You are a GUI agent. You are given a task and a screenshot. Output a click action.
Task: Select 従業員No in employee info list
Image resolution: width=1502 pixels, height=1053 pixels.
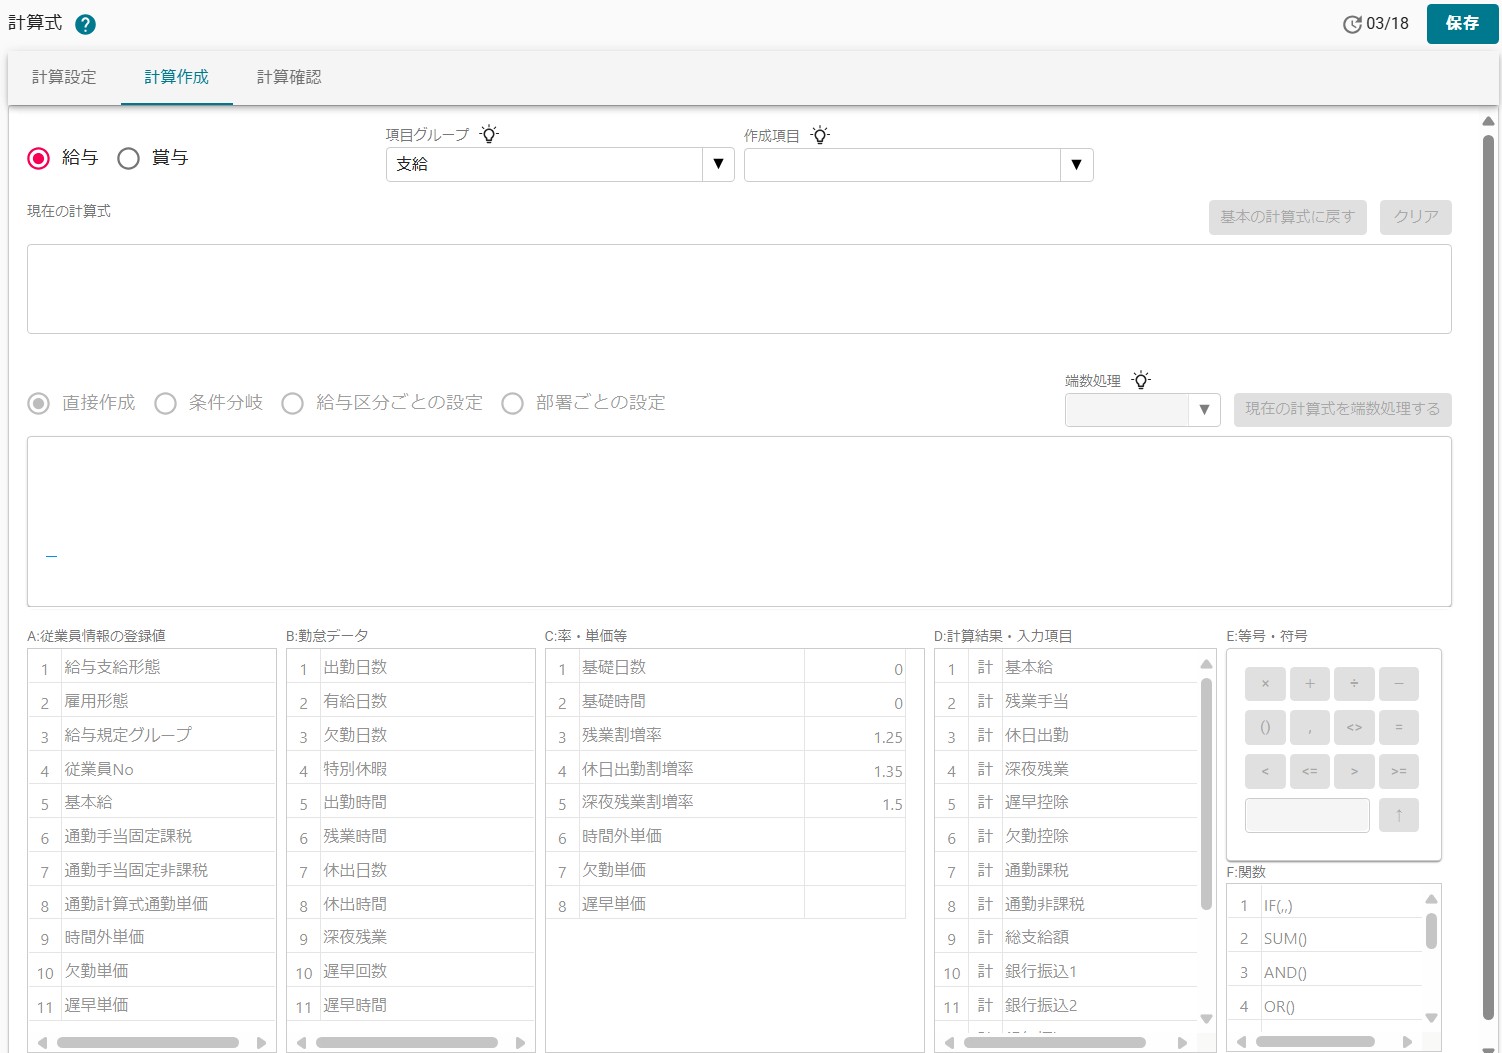click(152, 769)
